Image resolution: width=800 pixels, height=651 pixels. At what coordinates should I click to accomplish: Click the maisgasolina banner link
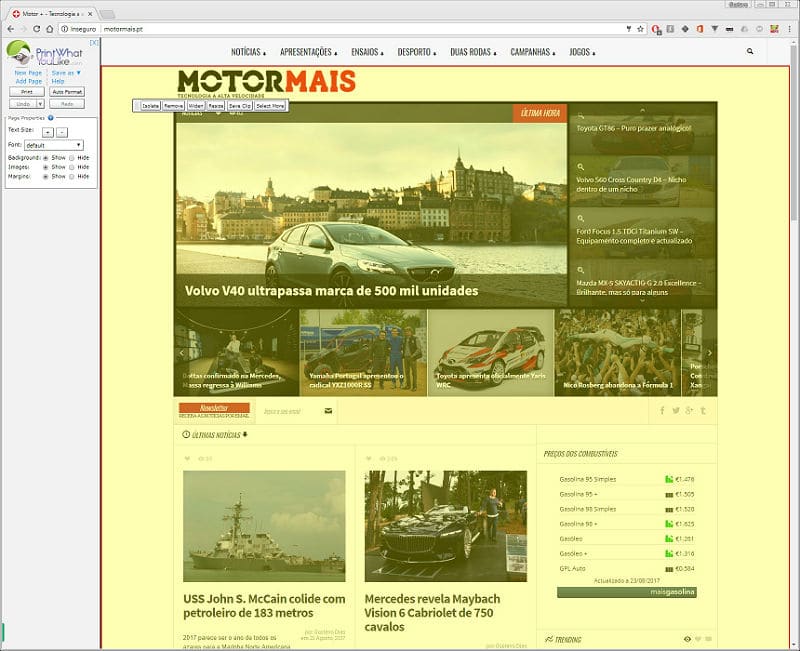[x=627, y=592]
